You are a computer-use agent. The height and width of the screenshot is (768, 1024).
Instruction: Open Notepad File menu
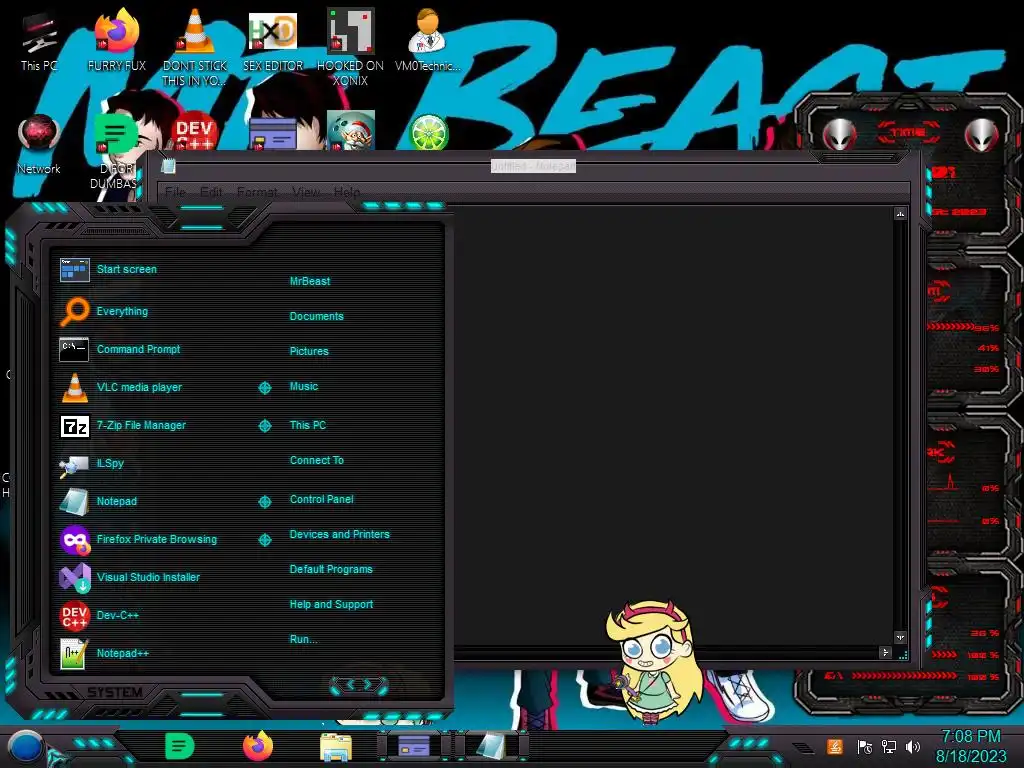(x=175, y=192)
